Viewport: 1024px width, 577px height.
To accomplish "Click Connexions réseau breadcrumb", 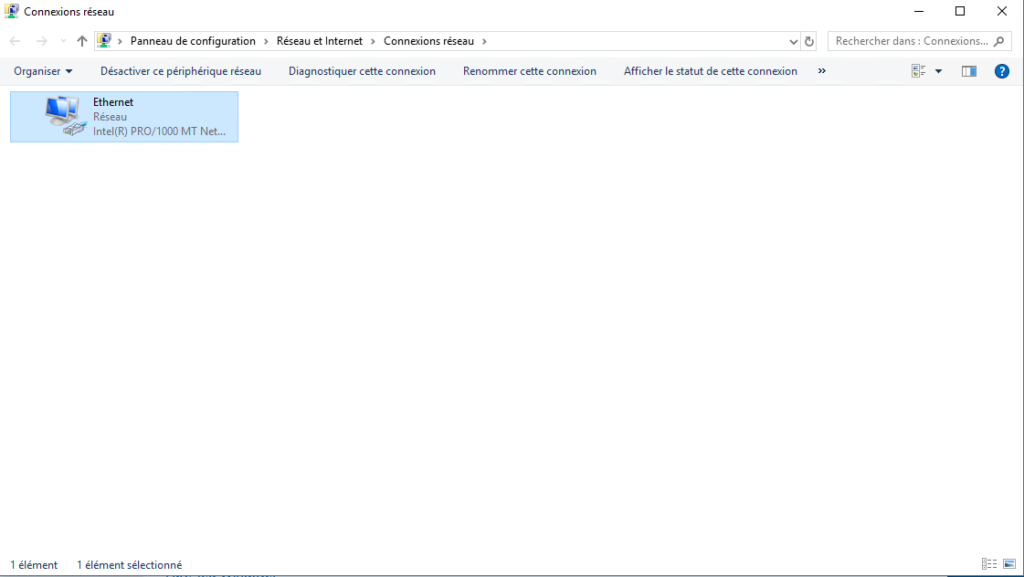I will pos(428,41).
